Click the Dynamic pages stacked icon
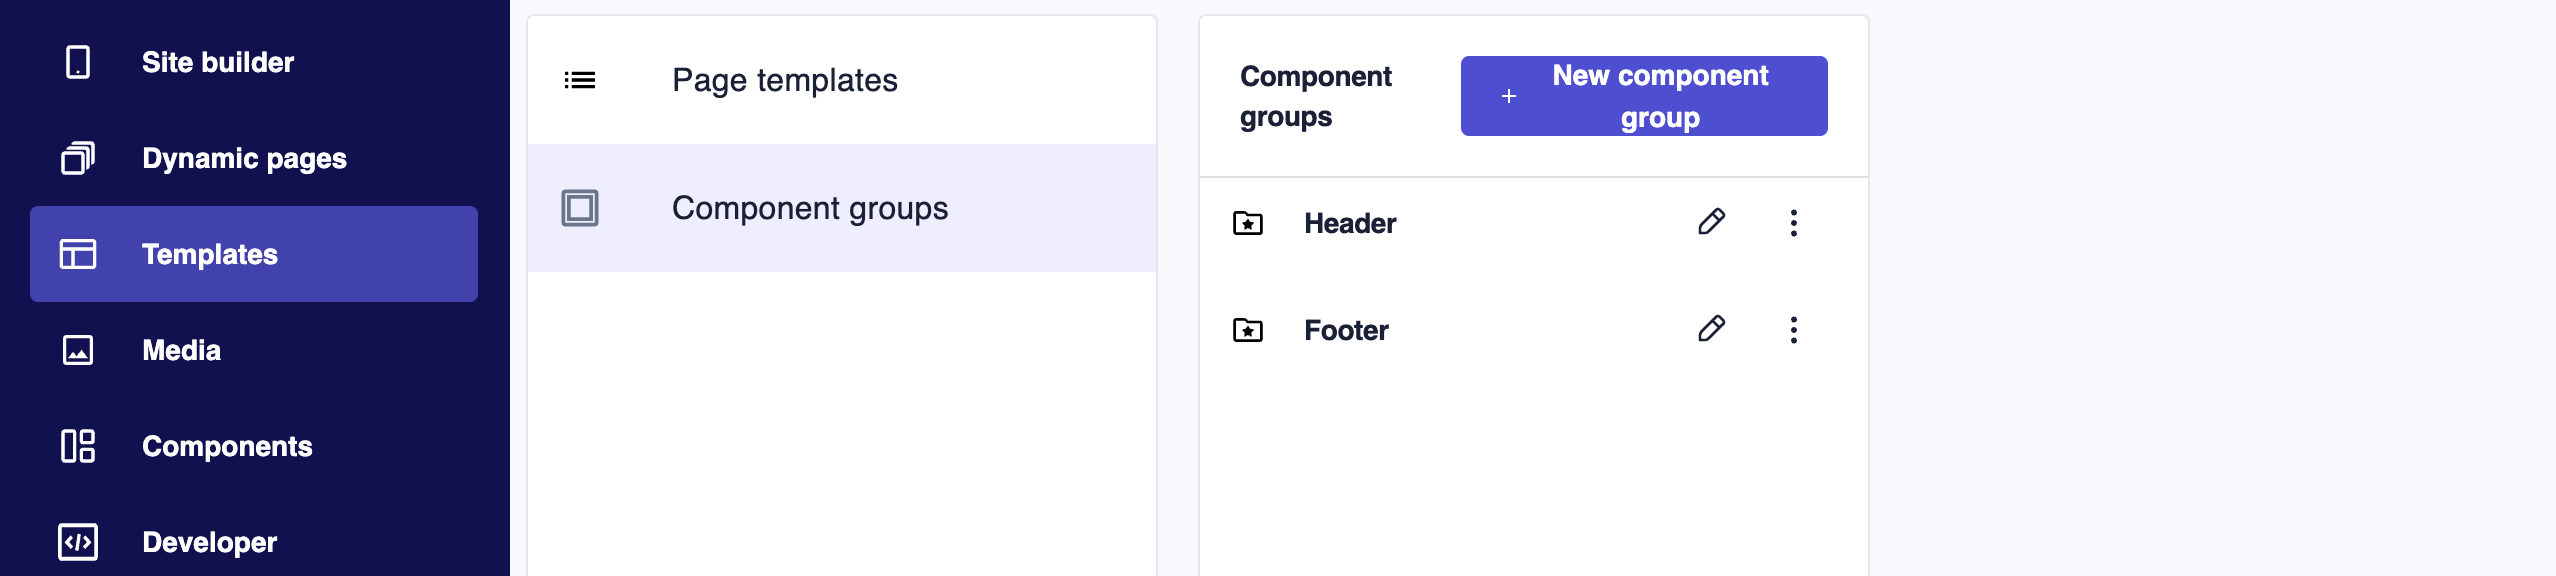The width and height of the screenshot is (2556, 576). point(78,158)
